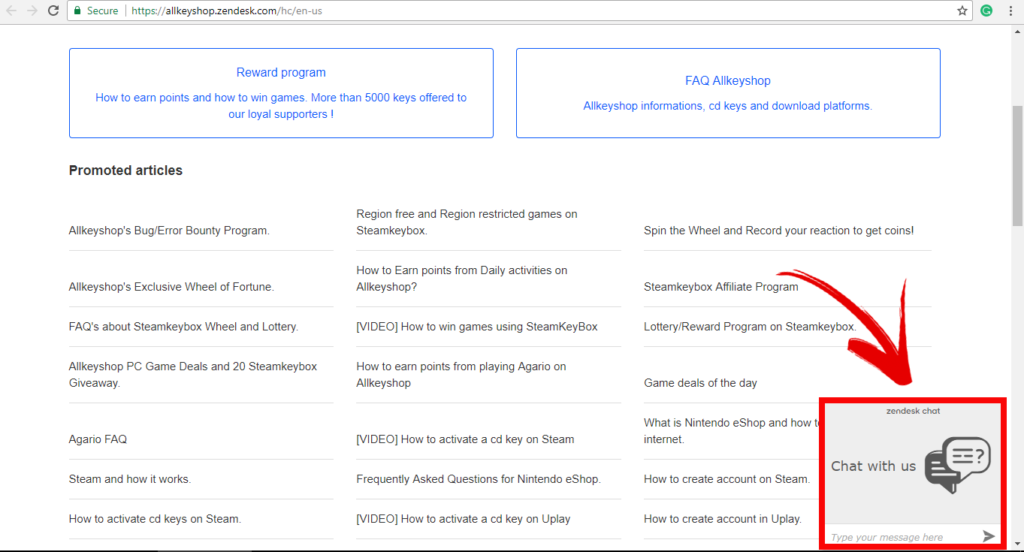Viewport: 1024px width, 552px height.
Task: Click the browser back arrow
Action: [11, 10]
